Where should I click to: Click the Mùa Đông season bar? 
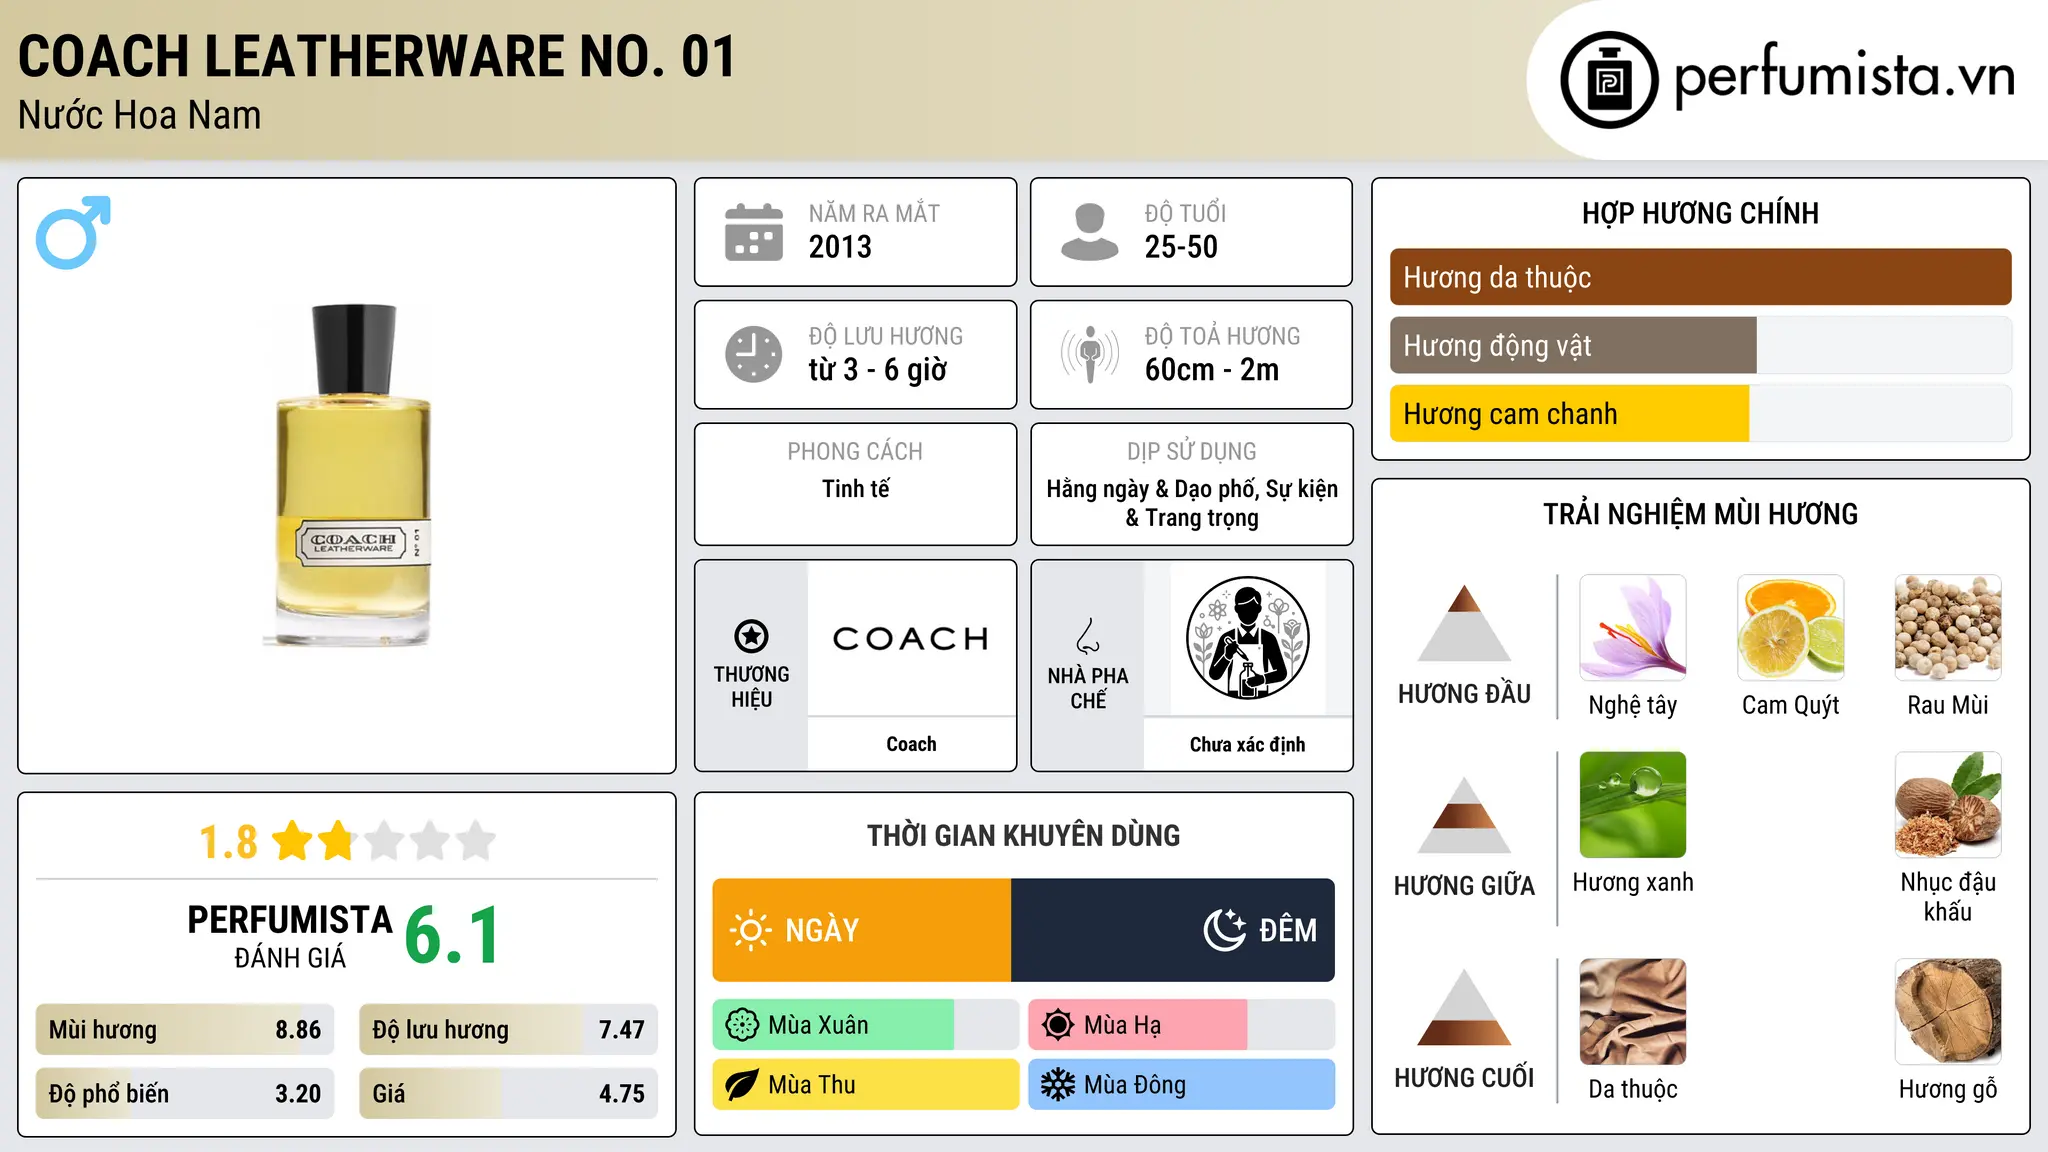(x=1181, y=1085)
